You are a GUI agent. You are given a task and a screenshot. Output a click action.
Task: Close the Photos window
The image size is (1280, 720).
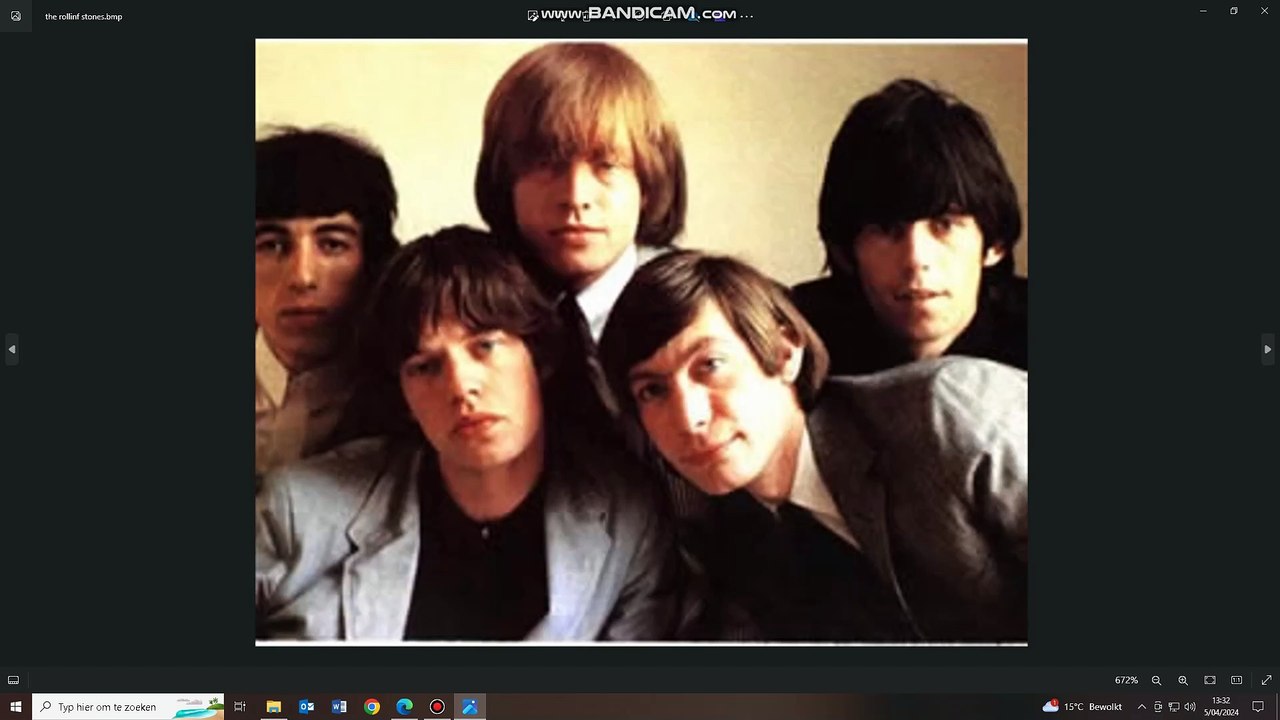(1265, 11)
